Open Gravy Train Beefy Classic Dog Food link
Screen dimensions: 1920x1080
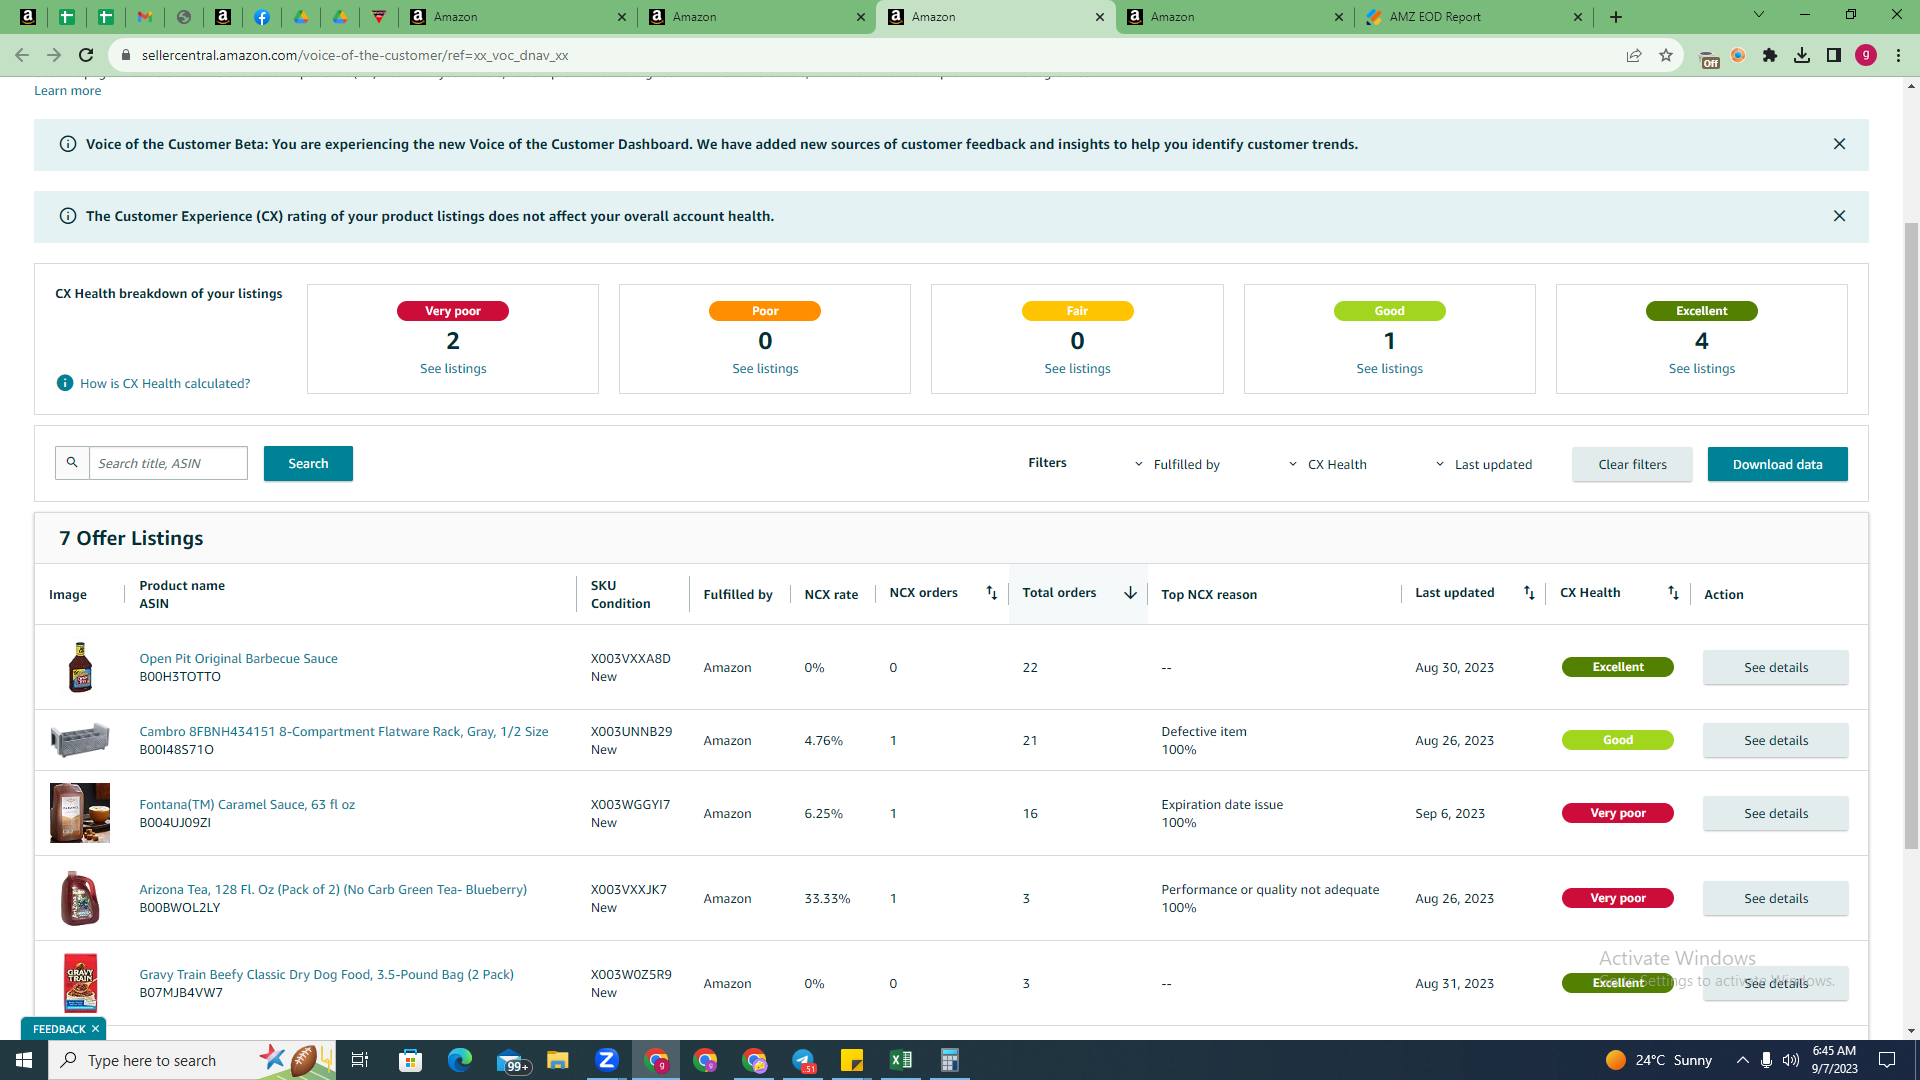(x=326, y=974)
